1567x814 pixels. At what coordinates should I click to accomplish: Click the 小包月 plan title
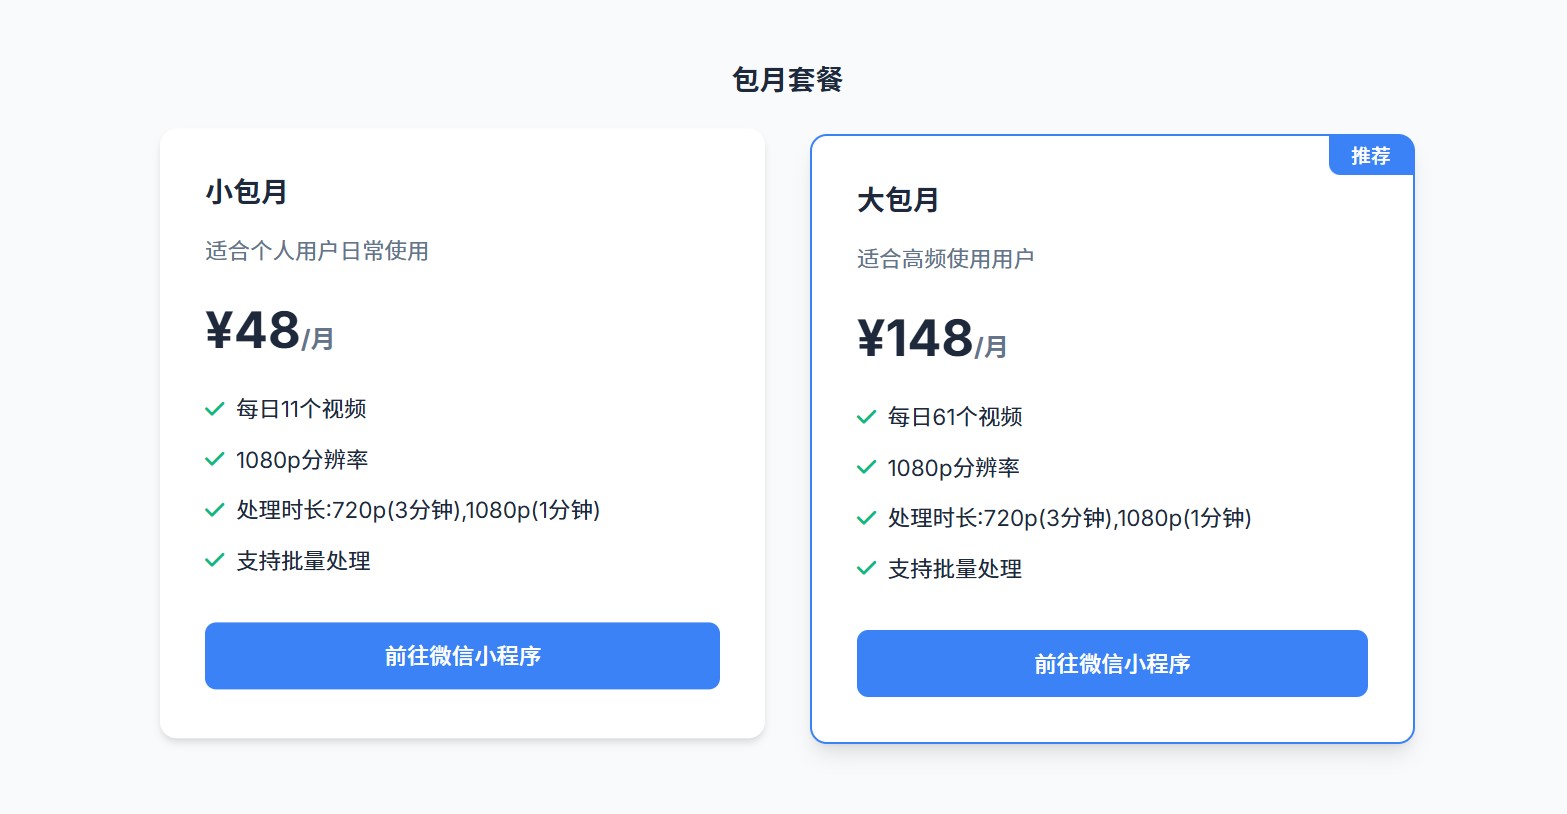point(244,192)
